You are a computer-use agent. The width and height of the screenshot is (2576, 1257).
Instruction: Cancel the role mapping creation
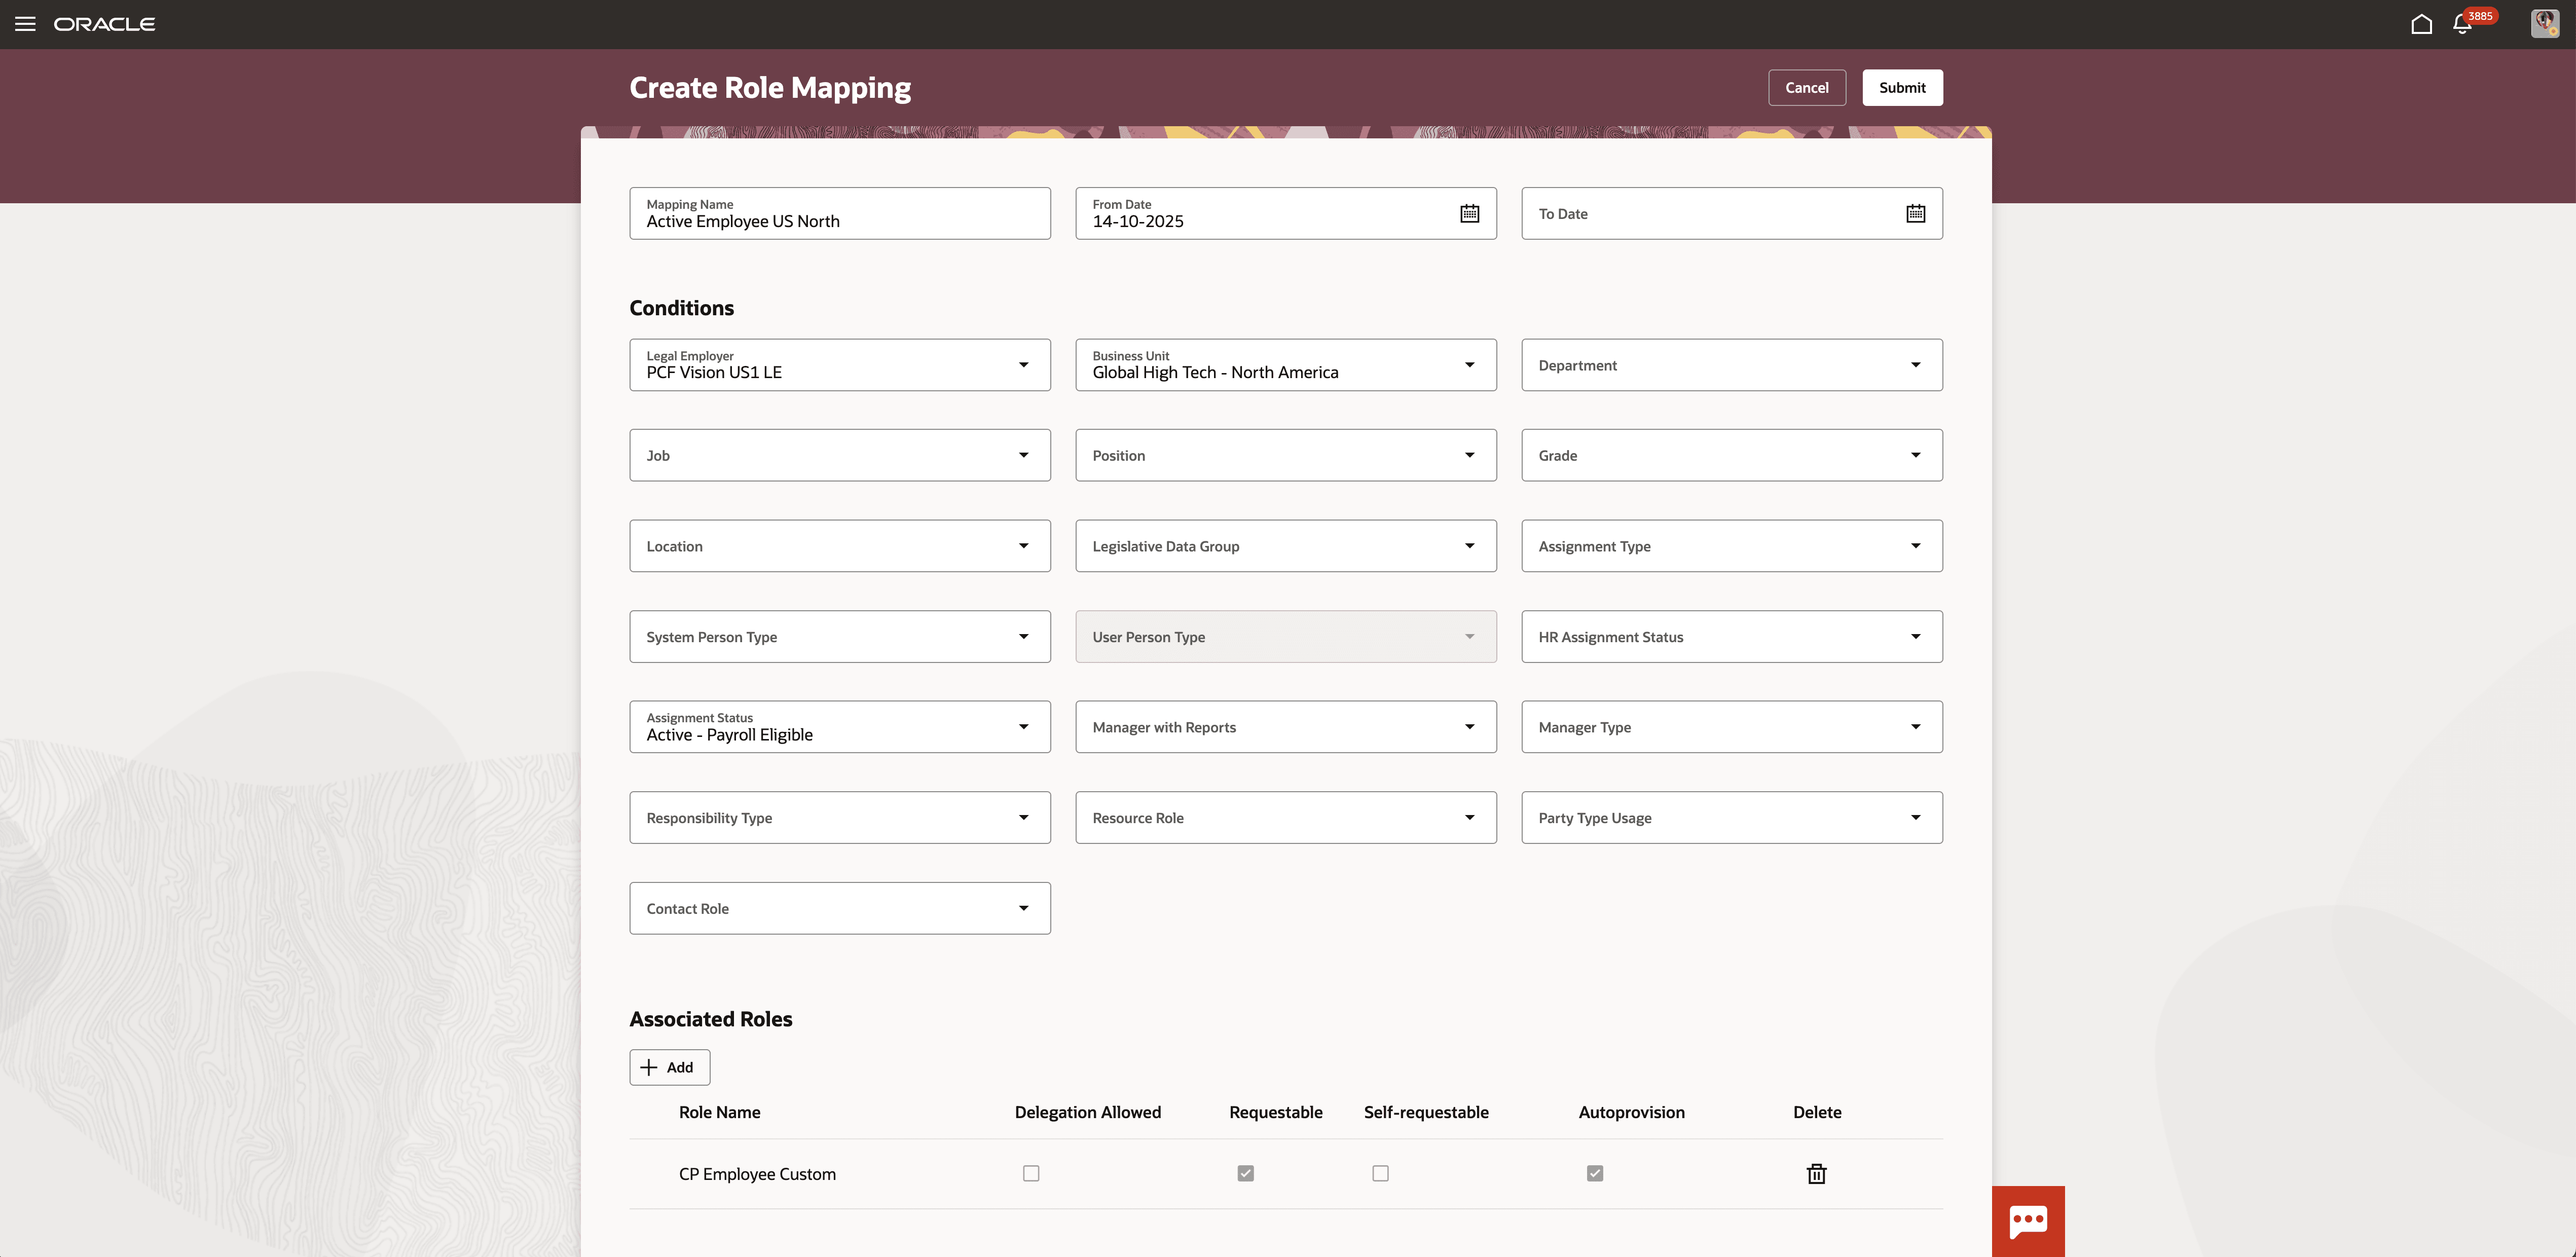[x=1806, y=87]
